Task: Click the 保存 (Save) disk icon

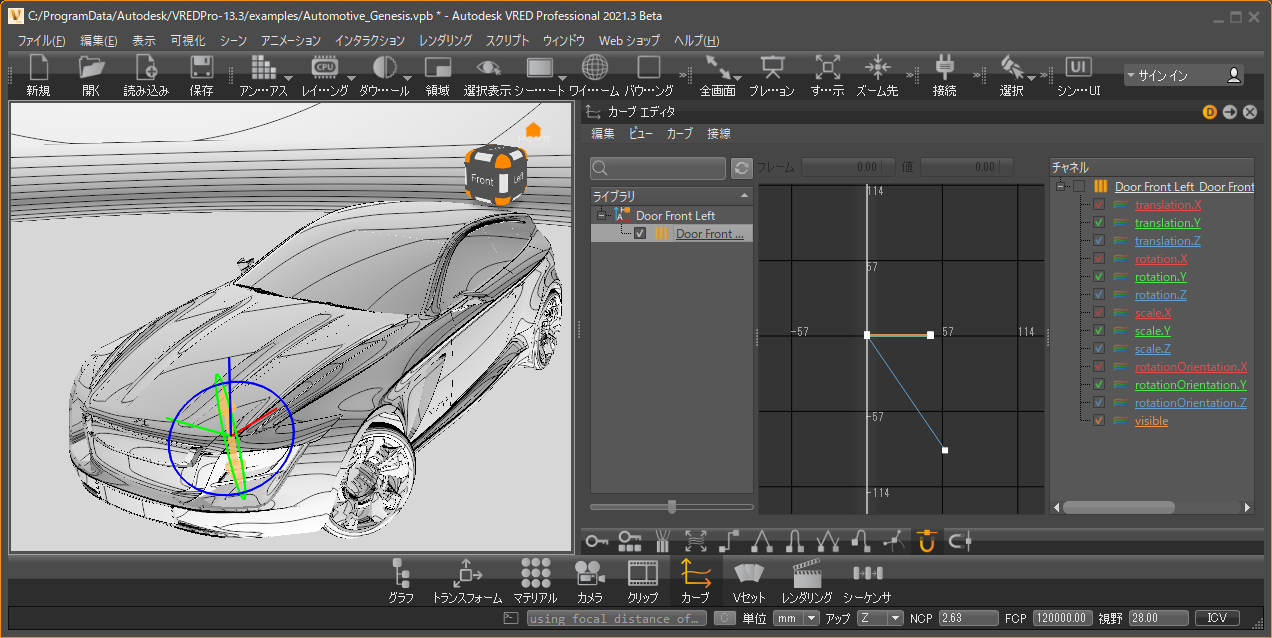Action: (200, 68)
